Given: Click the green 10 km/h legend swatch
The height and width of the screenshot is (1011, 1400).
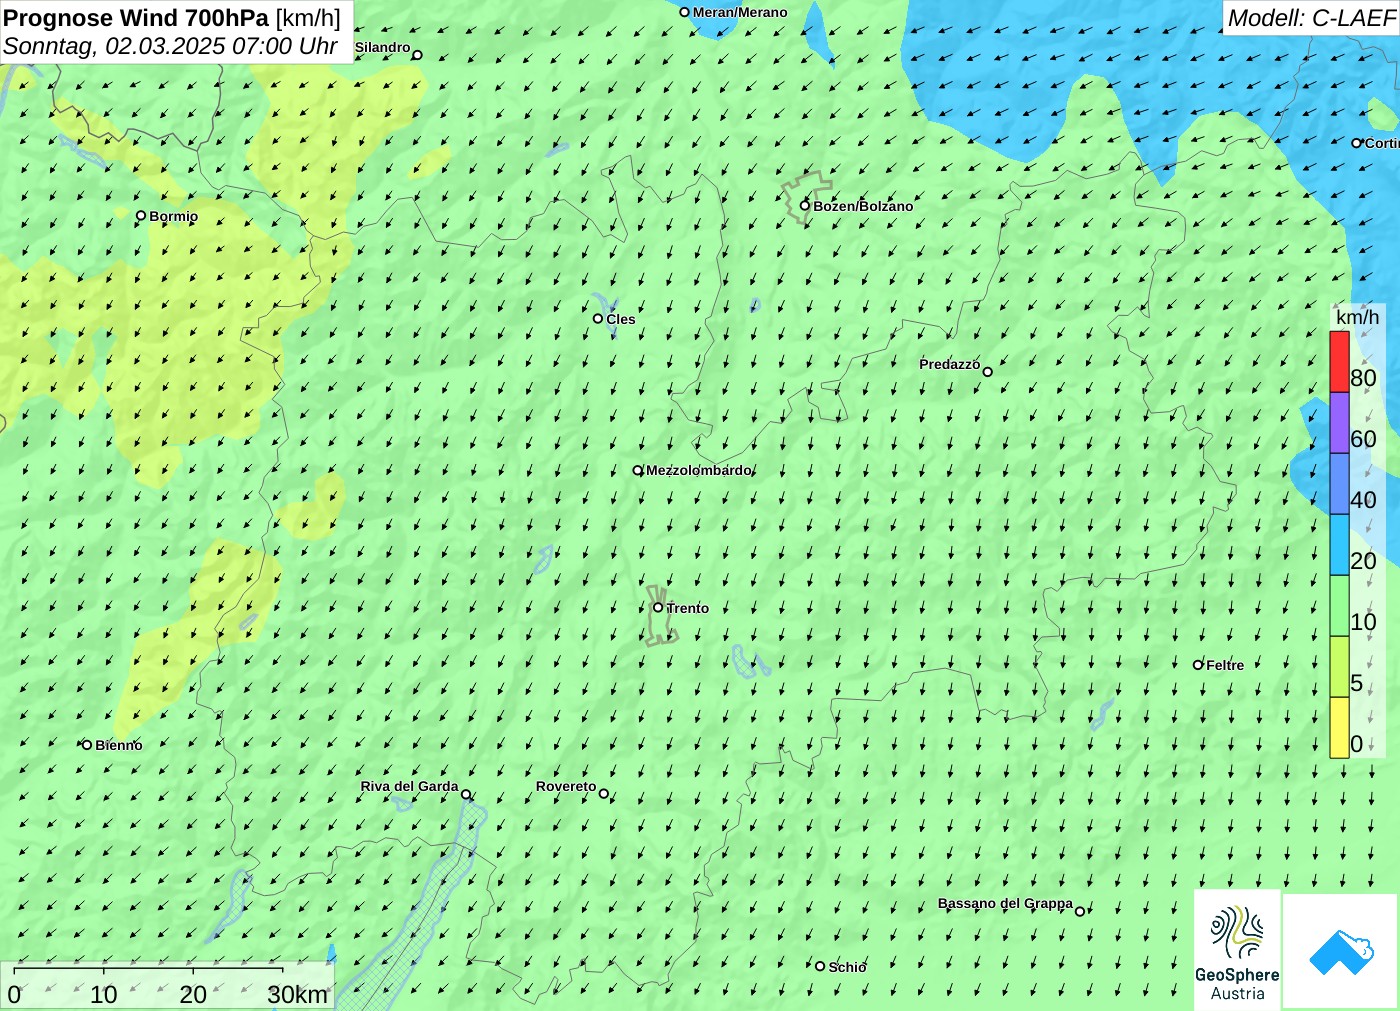Looking at the screenshot, I should pyautogui.click(x=1339, y=606).
